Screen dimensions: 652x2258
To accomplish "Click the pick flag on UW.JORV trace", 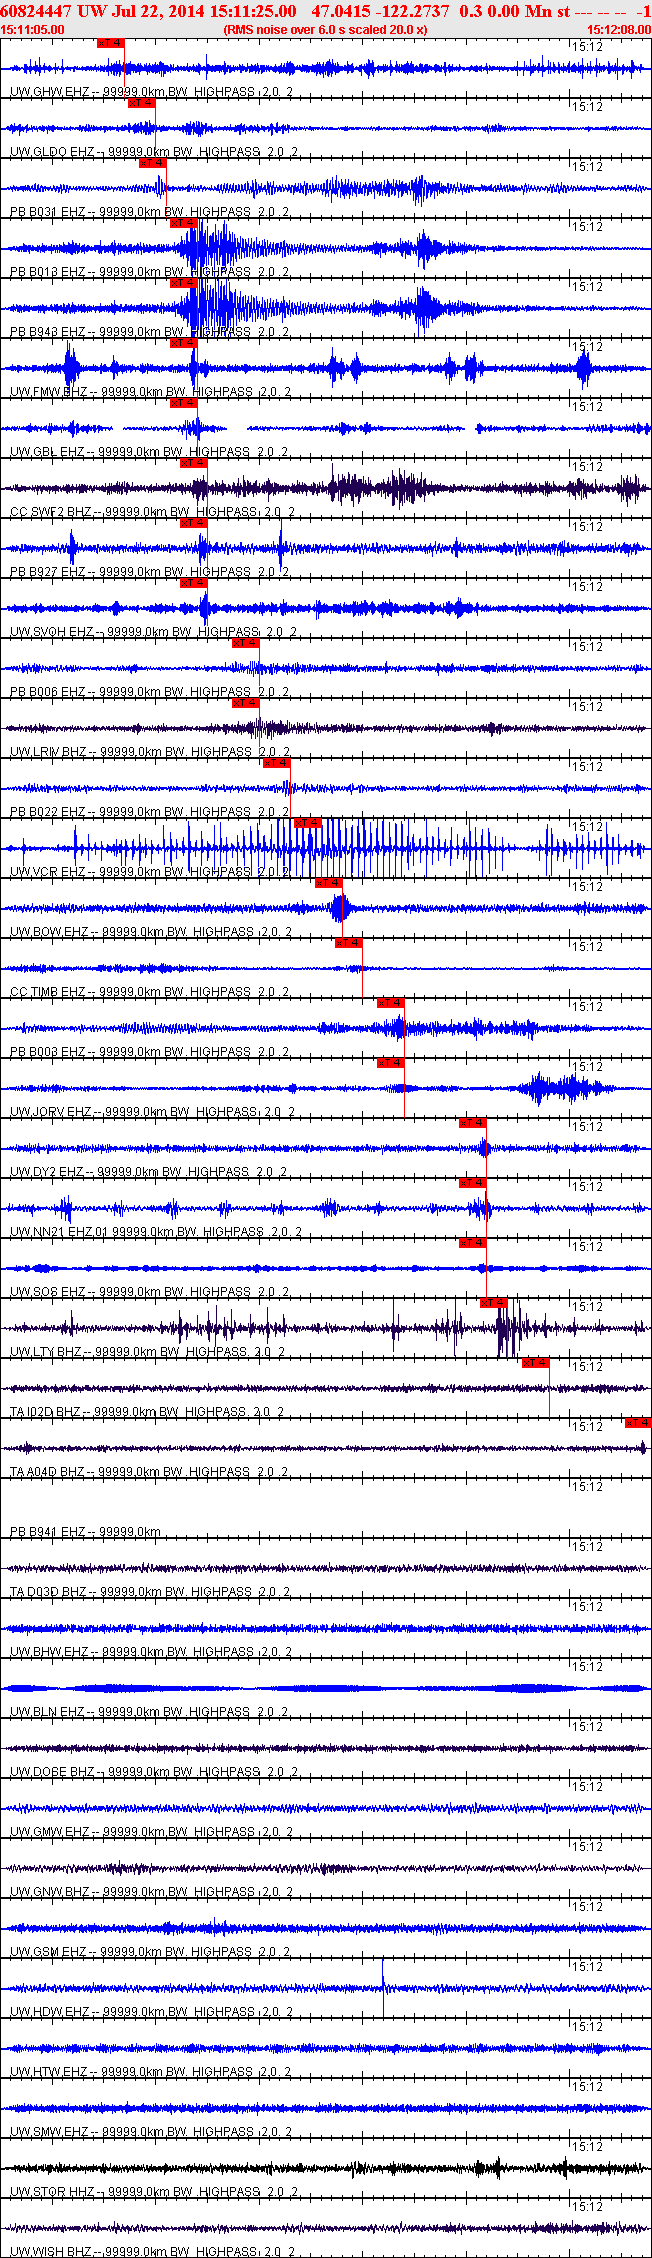I will point(390,1063).
